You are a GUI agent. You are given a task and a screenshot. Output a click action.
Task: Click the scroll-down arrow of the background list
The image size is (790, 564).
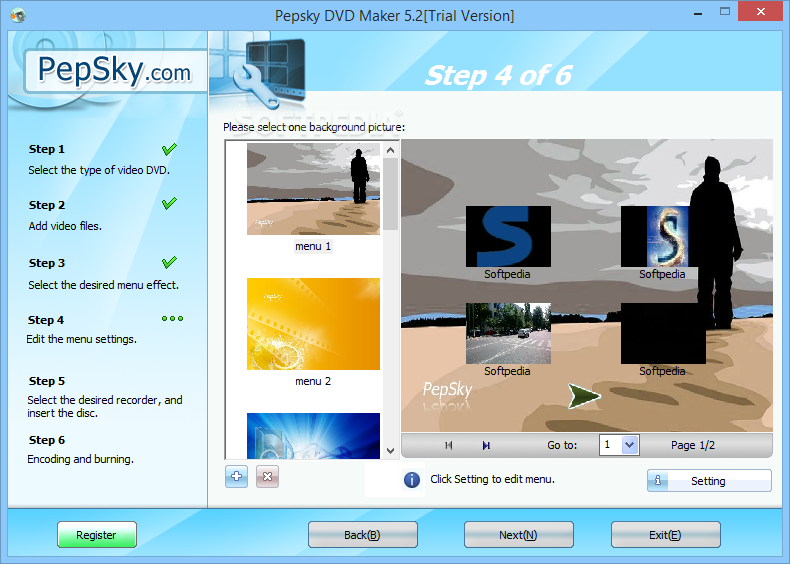[x=390, y=451]
